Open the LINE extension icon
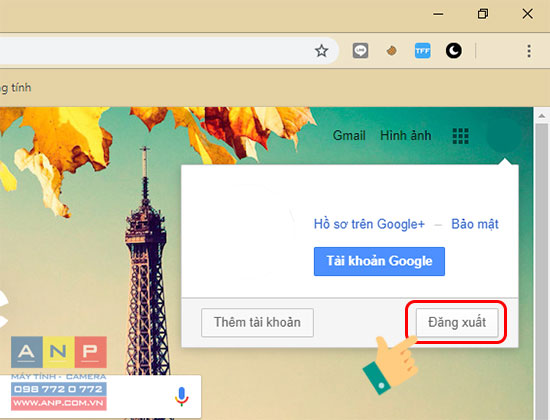The image size is (550, 420). coord(360,51)
